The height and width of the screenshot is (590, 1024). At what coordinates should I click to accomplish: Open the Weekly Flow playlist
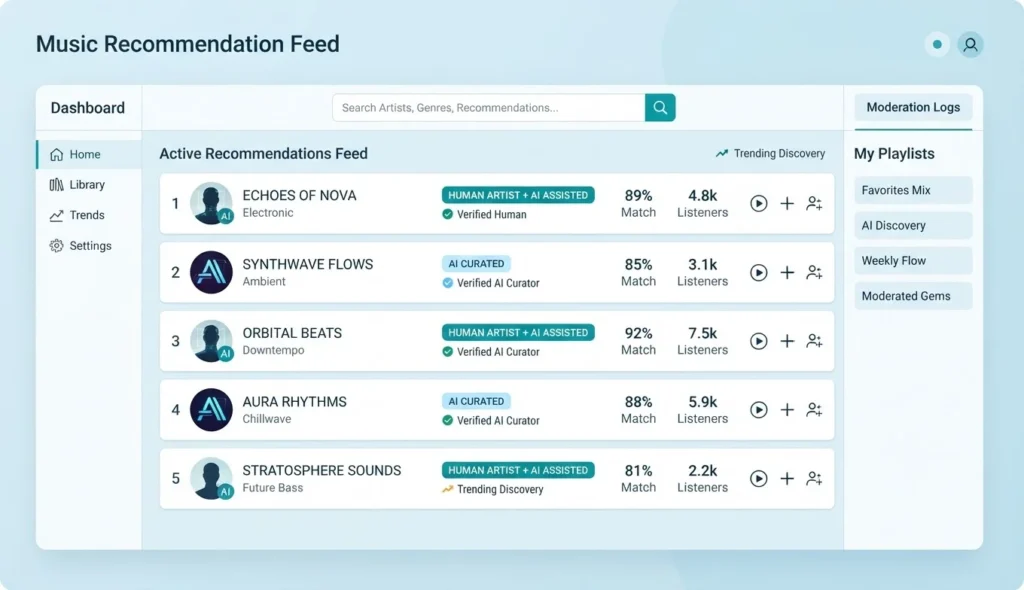tap(913, 261)
